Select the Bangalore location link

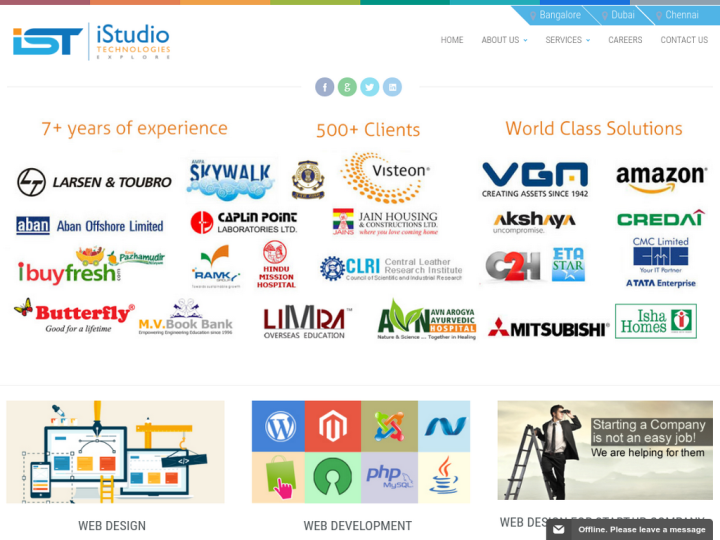559,15
